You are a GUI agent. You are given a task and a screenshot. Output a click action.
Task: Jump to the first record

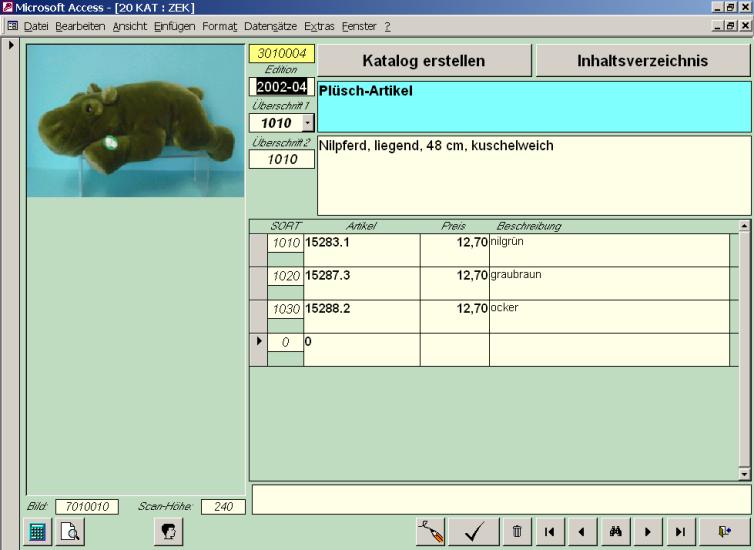[549, 532]
